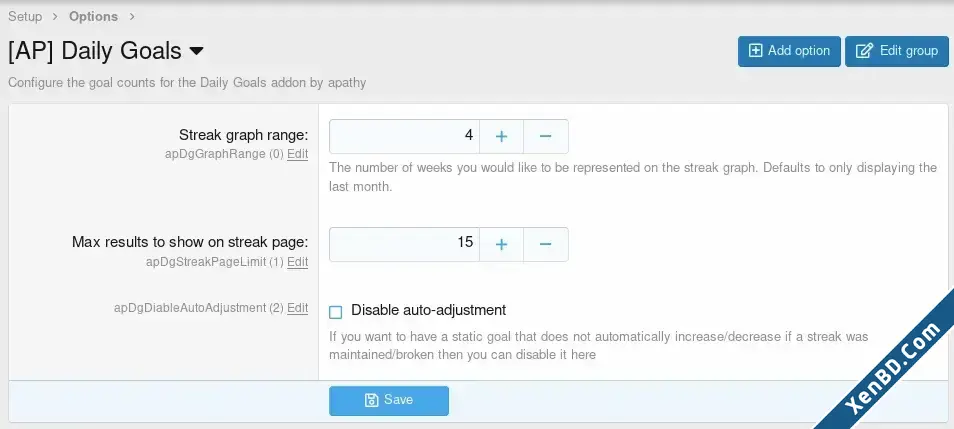Open the [AP] Daily Goals heading menu
The width and height of the screenshot is (954, 429).
click(106, 51)
